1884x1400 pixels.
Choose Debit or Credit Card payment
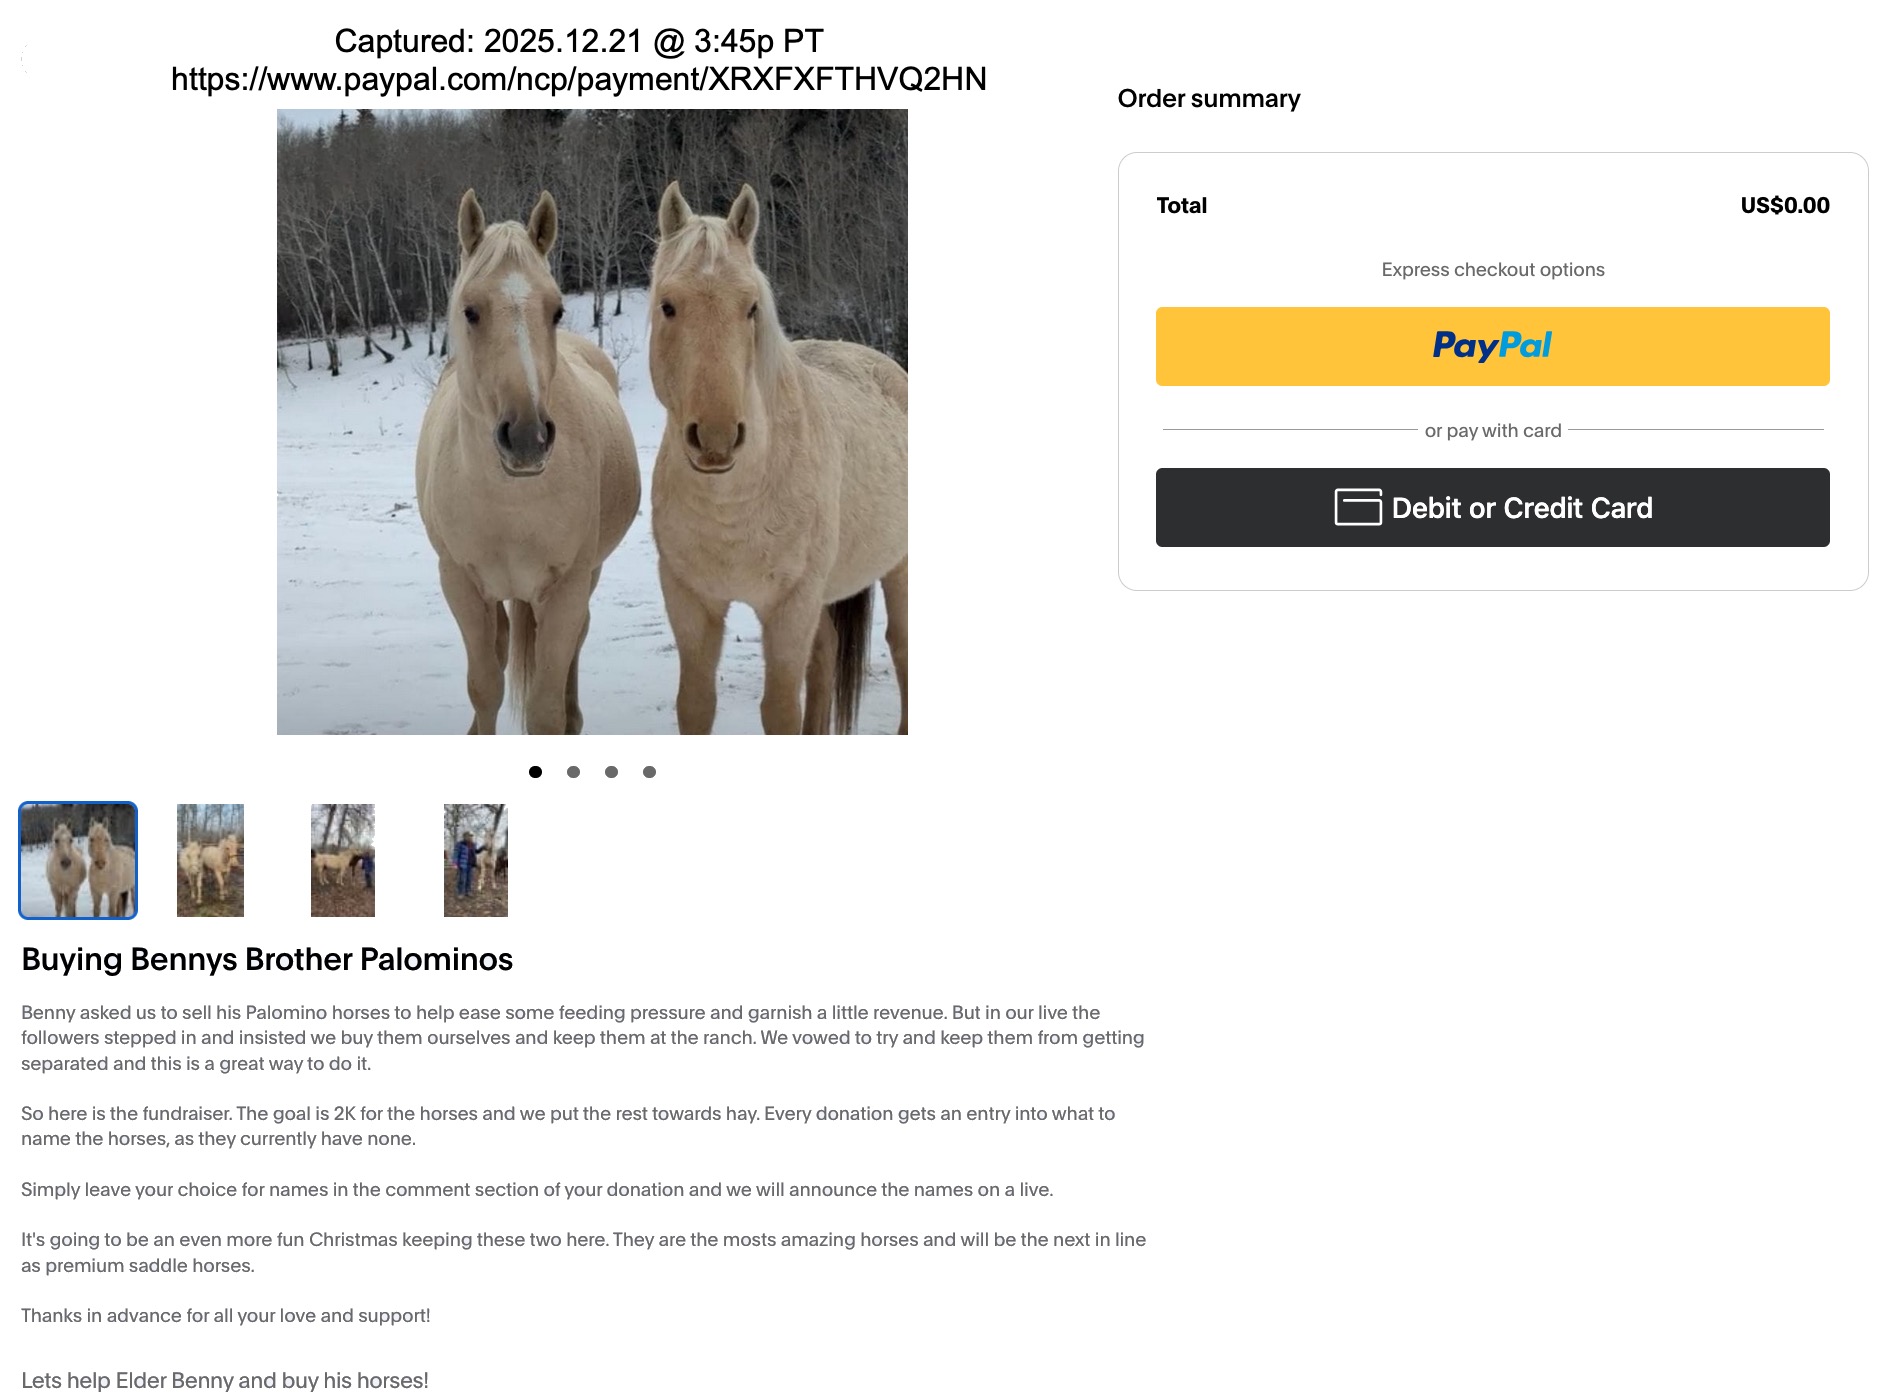coord(1492,507)
